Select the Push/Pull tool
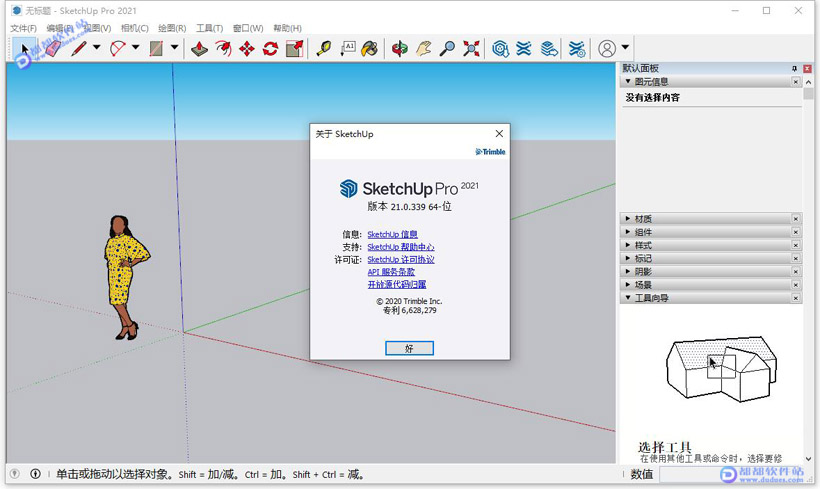Image resolution: width=820 pixels, height=489 pixels. tap(199, 49)
